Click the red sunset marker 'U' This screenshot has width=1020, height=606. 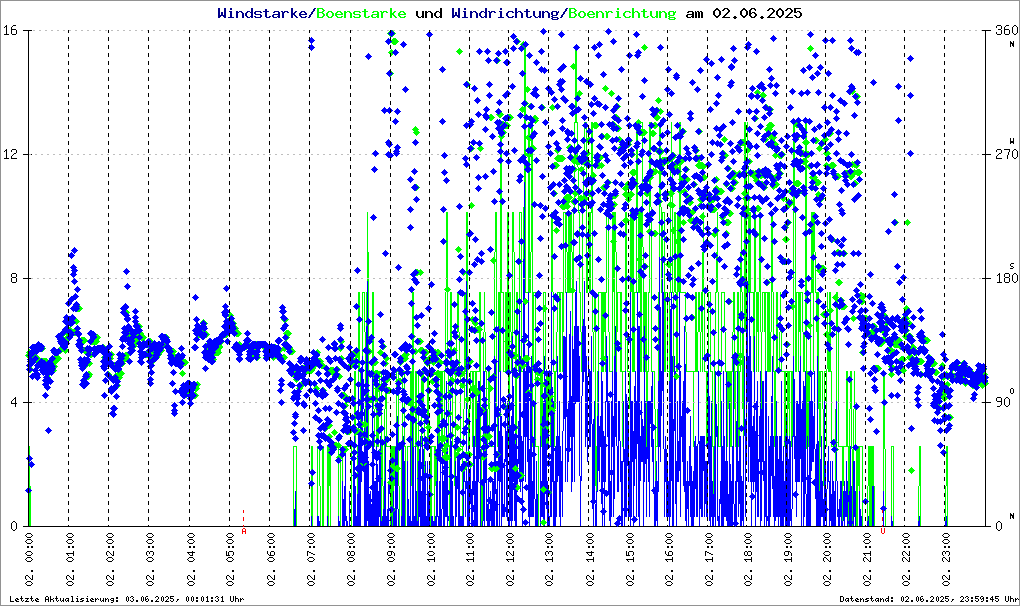pos(883,531)
